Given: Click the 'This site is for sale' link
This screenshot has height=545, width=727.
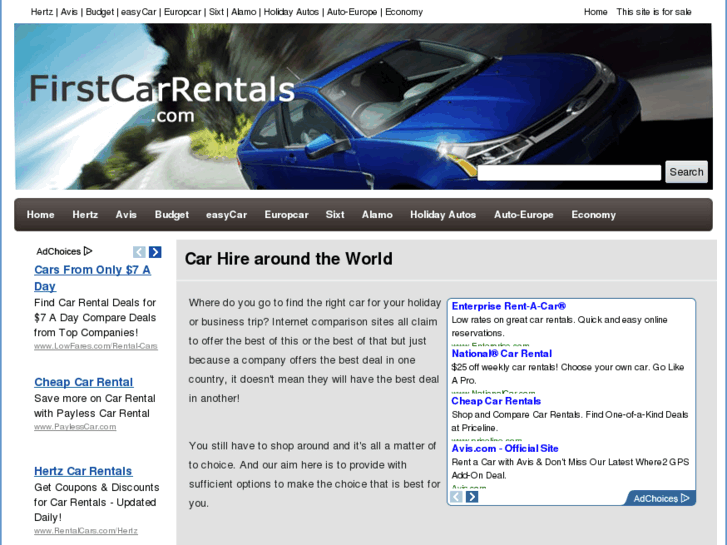Looking at the screenshot, I should pos(654,12).
